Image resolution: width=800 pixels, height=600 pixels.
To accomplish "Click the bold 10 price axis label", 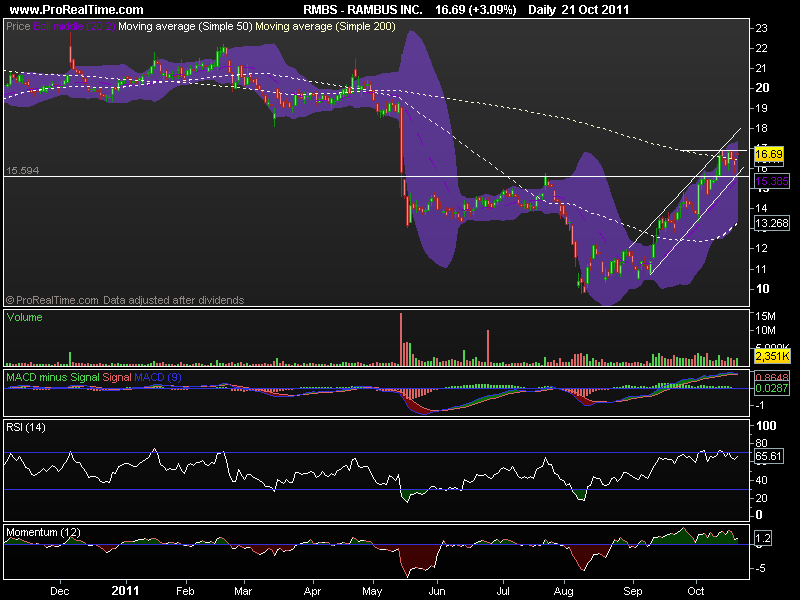I will pyautogui.click(x=762, y=289).
